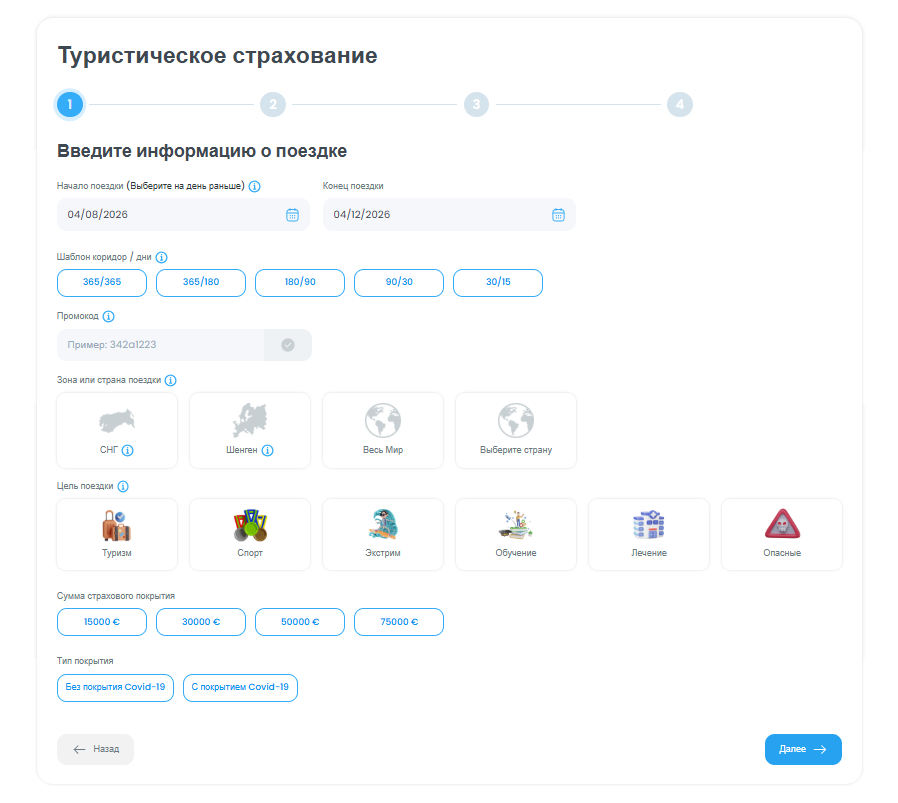Viewport: 898px width, 803px height.
Task: Click info icon next to Цель поездки
Action: click(123, 487)
